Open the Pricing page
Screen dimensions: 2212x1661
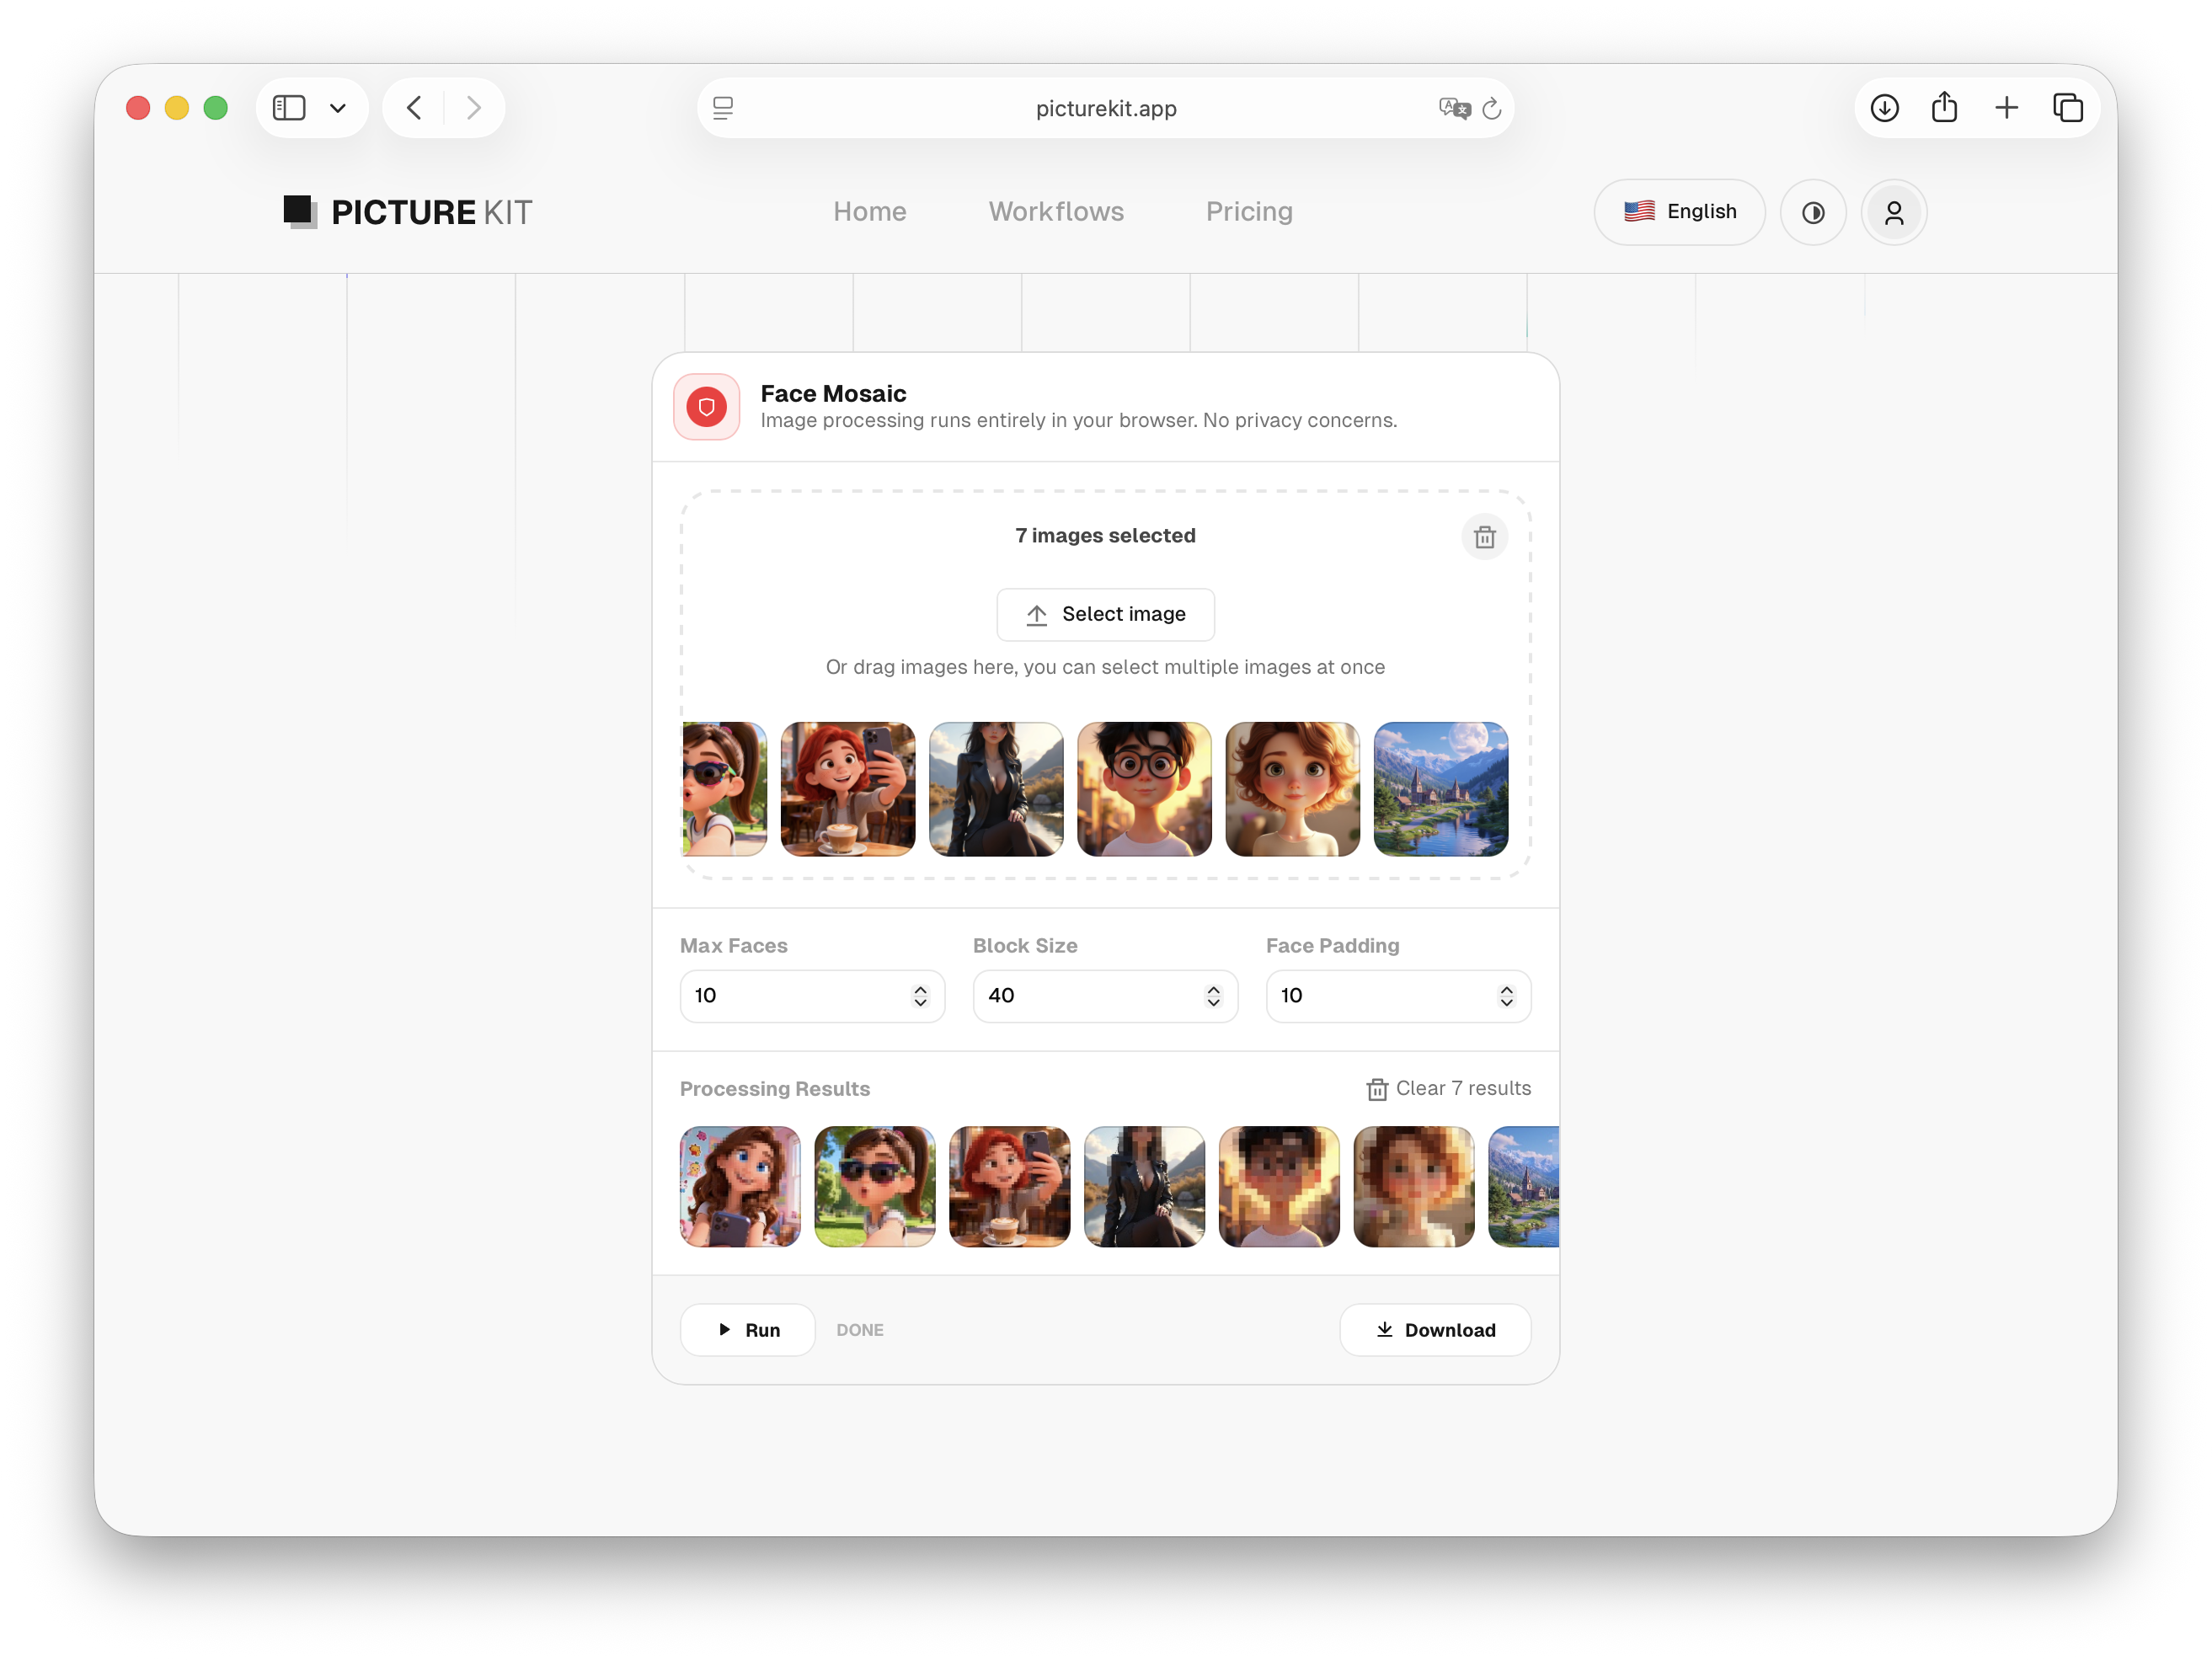click(1248, 211)
